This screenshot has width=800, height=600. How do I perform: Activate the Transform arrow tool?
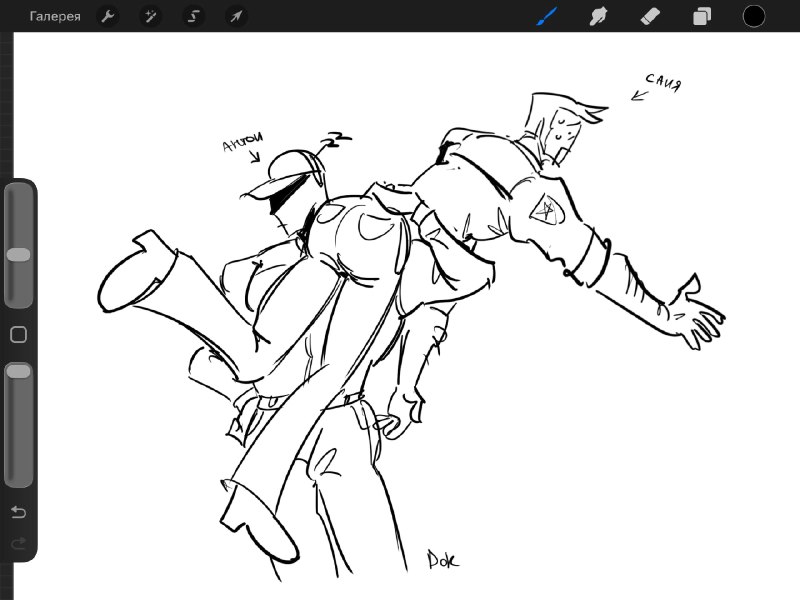click(x=236, y=16)
